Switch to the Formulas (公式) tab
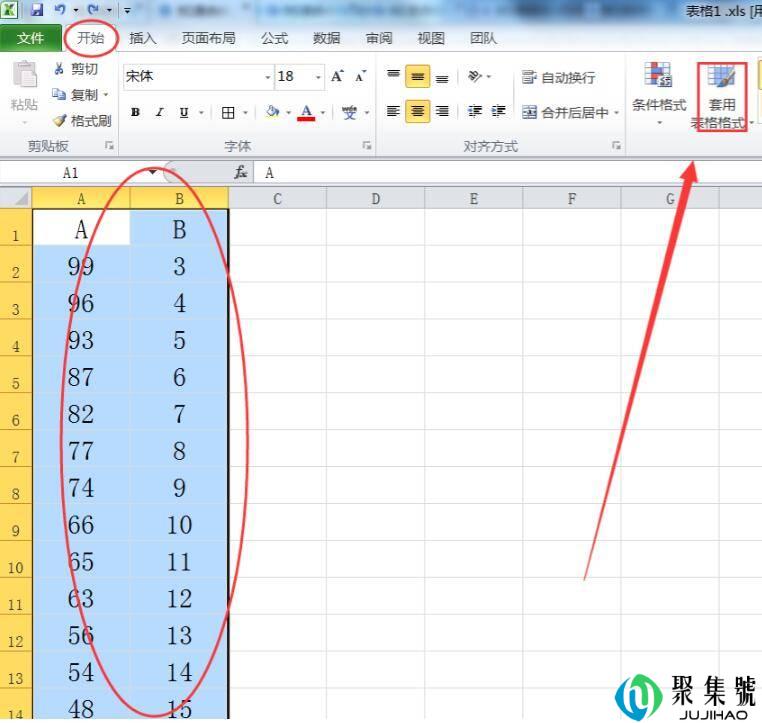This screenshot has height=723, width=762. point(274,38)
